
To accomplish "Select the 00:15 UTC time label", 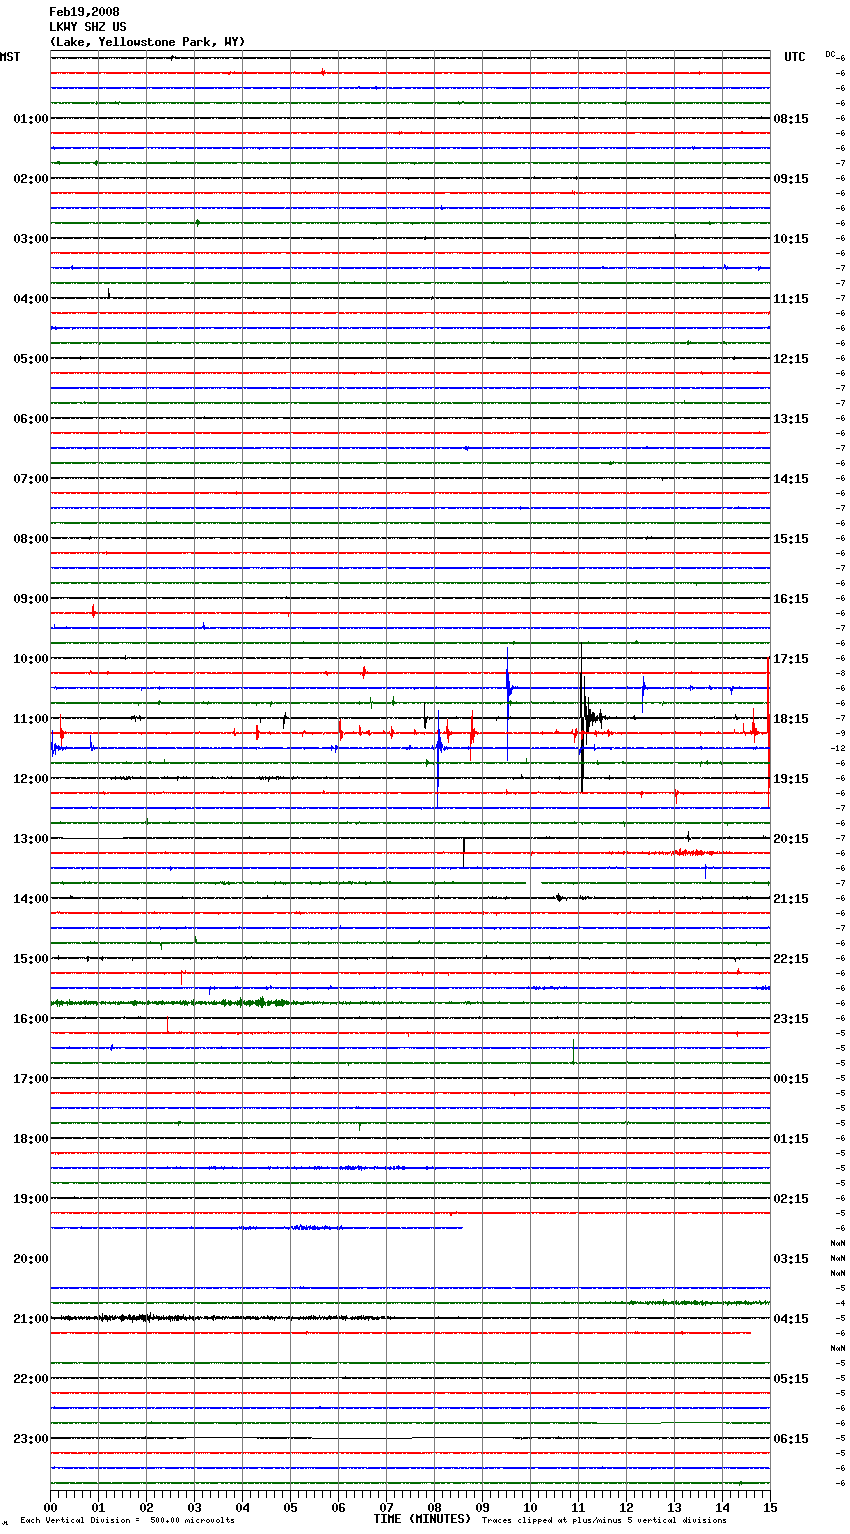I will [791, 1079].
